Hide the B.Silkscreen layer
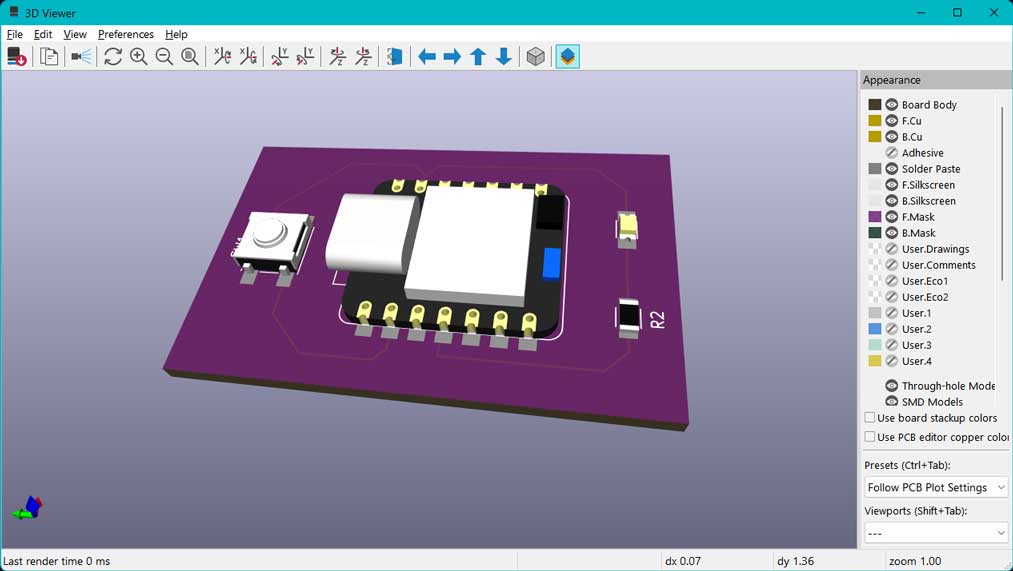1013x571 pixels. (892, 201)
